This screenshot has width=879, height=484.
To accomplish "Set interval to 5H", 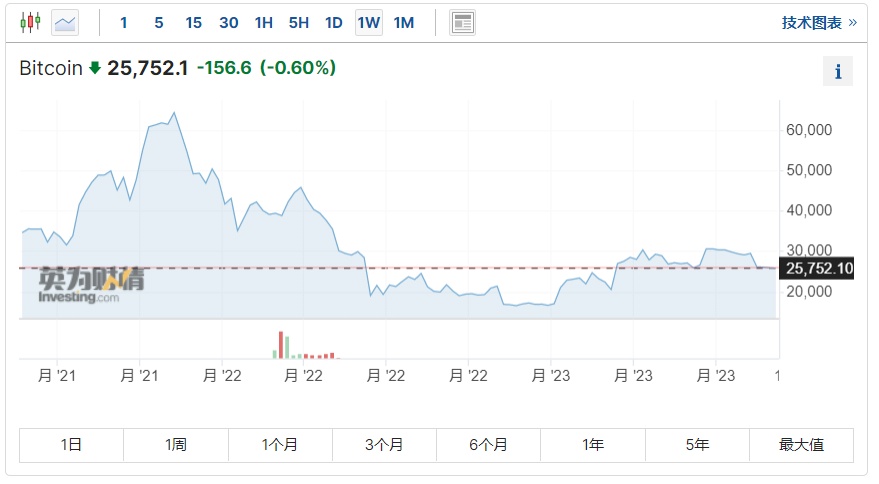I will 299,22.
